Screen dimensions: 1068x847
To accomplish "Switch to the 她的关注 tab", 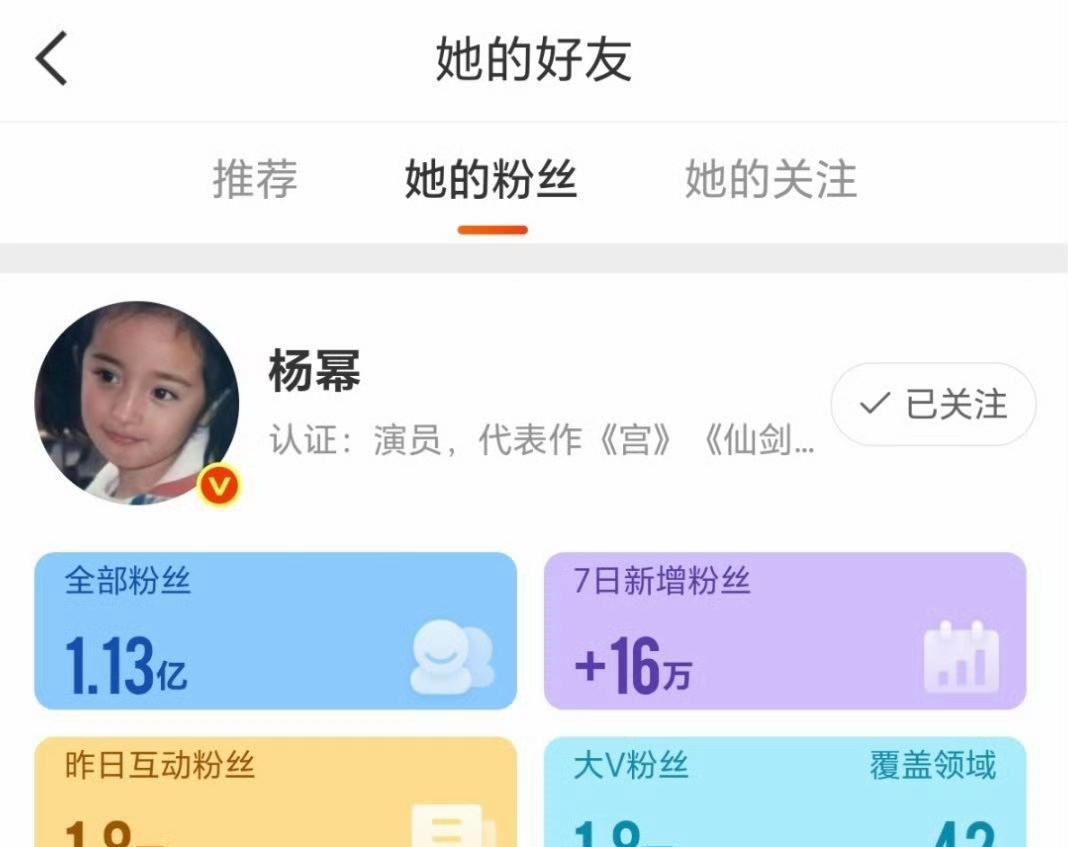I will click(x=770, y=179).
